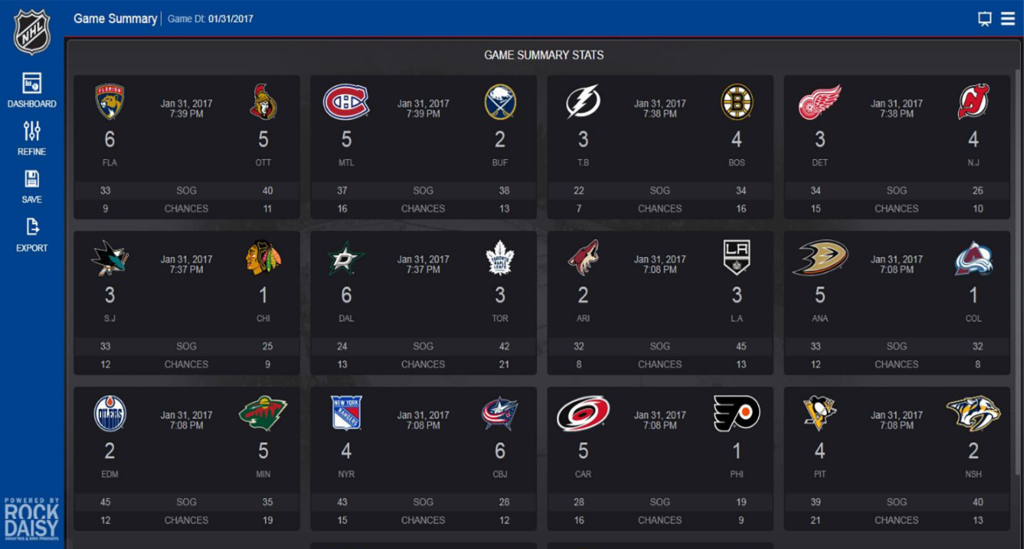The width and height of the screenshot is (1024, 549).
Task: Open the Refine filters icon
Action: (31, 131)
